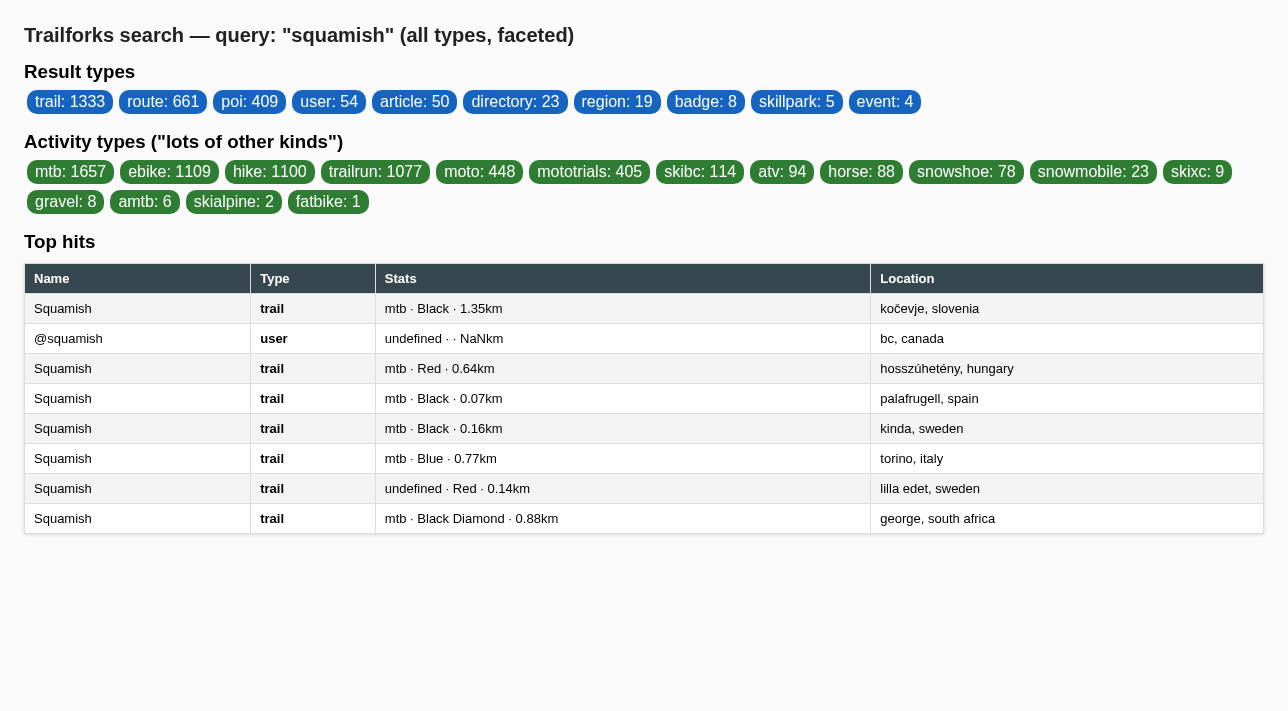Click 'mtb · Black Diamond · 0.88km' stats cell
This screenshot has width=1288, height=711.
(x=623, y=519)
